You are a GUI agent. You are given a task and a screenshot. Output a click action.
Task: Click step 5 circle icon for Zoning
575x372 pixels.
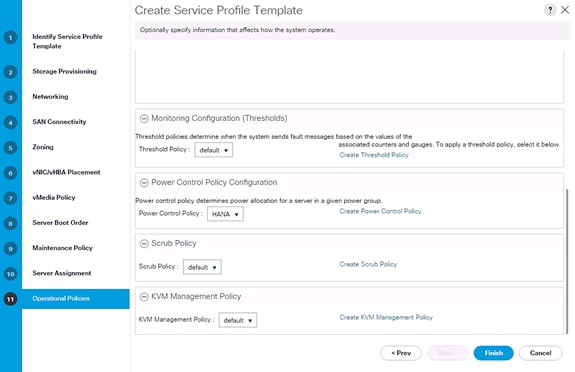[x=10, y=148]
